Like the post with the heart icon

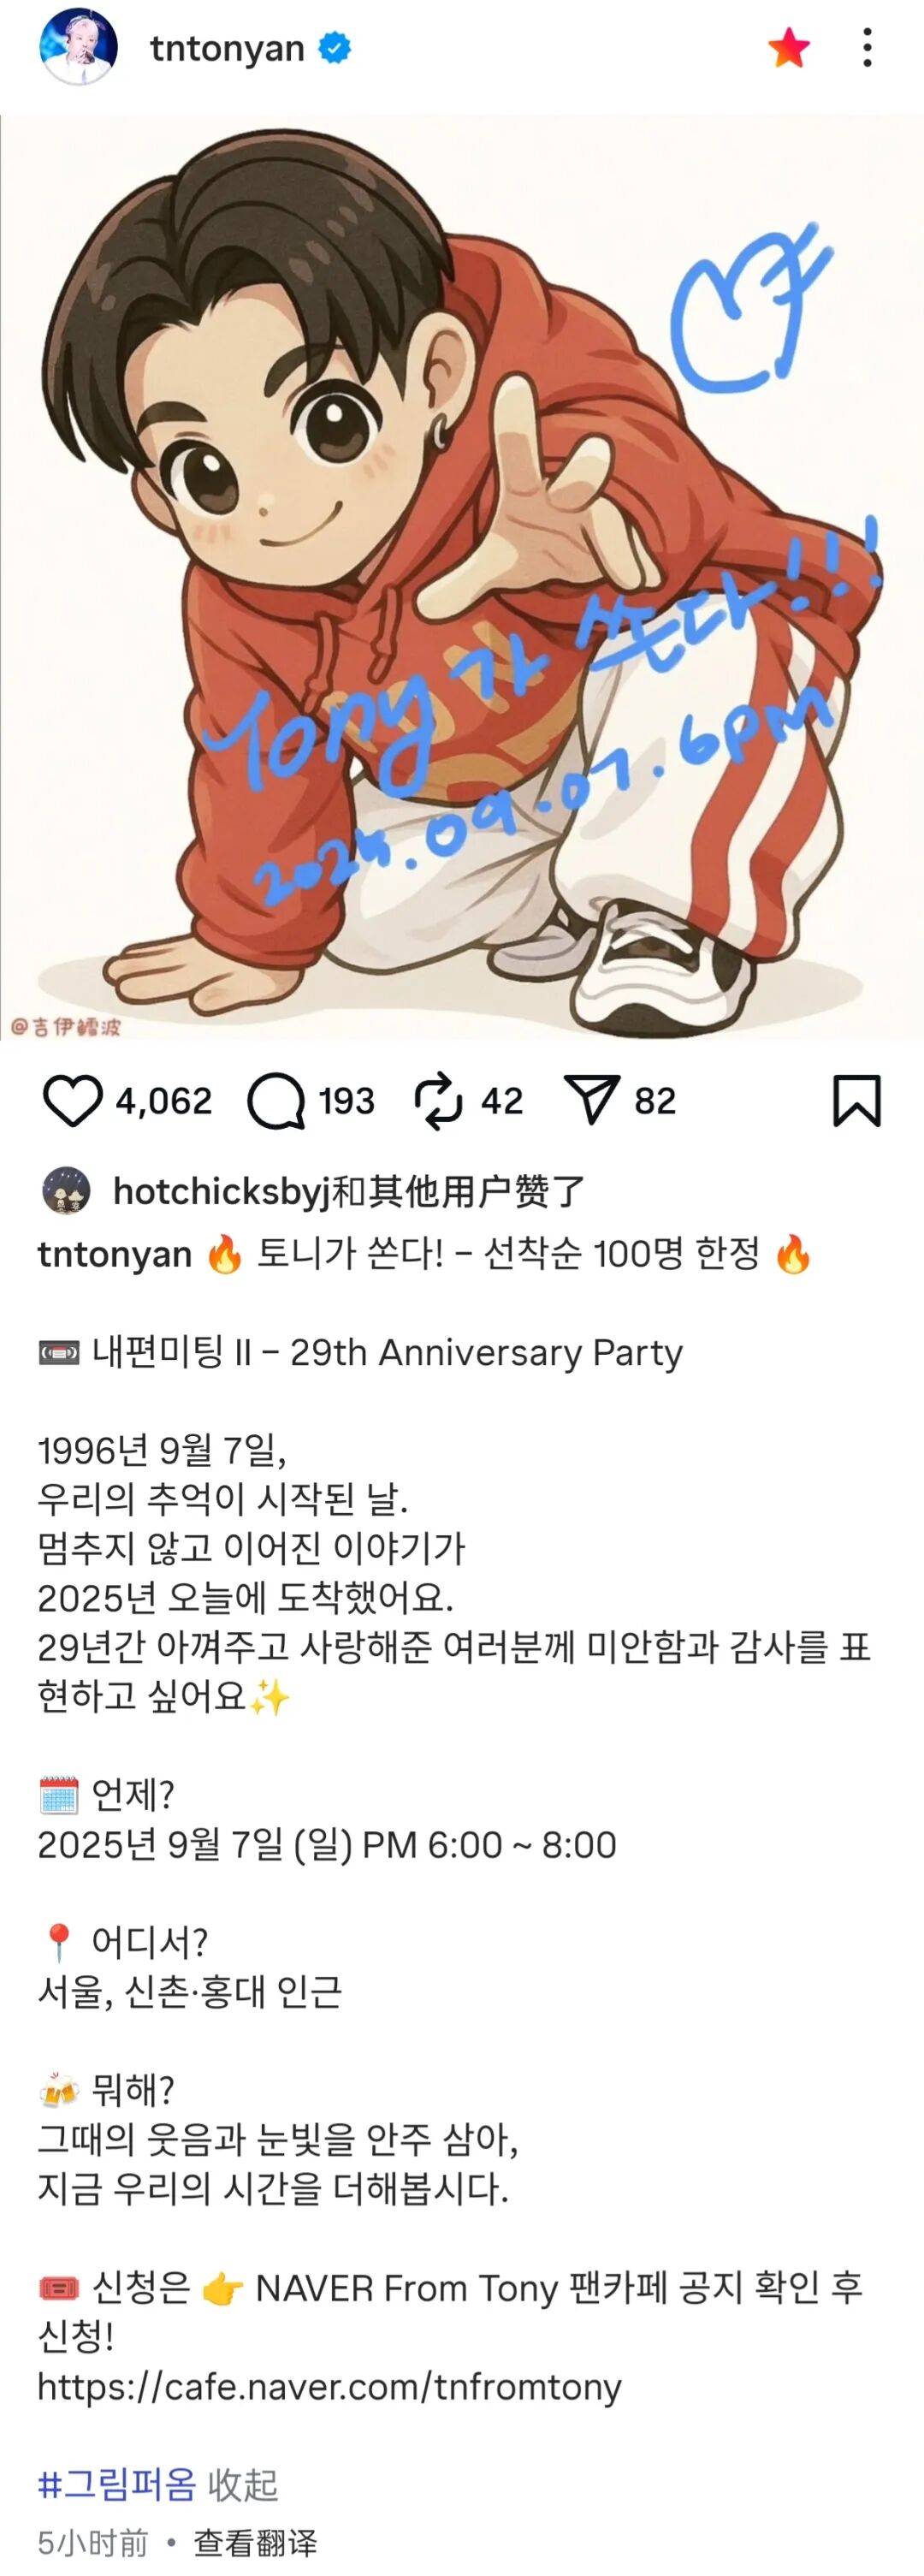click(73, 1101)
